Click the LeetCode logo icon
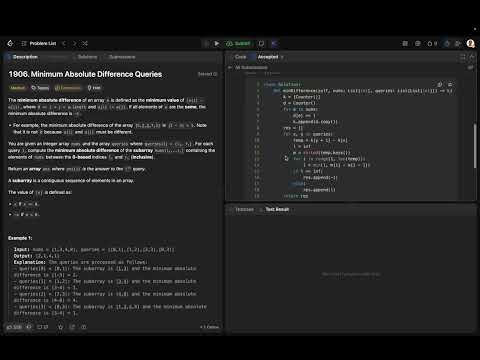 [x=10, y=43]
